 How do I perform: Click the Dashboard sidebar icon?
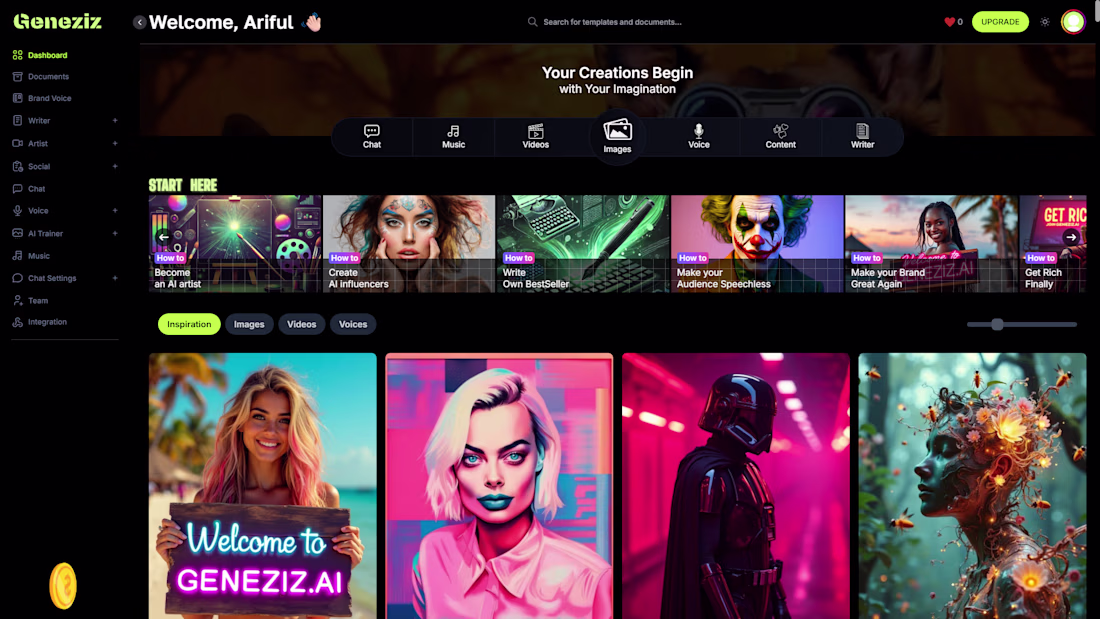pyautogui.click(x=18, y=55)
